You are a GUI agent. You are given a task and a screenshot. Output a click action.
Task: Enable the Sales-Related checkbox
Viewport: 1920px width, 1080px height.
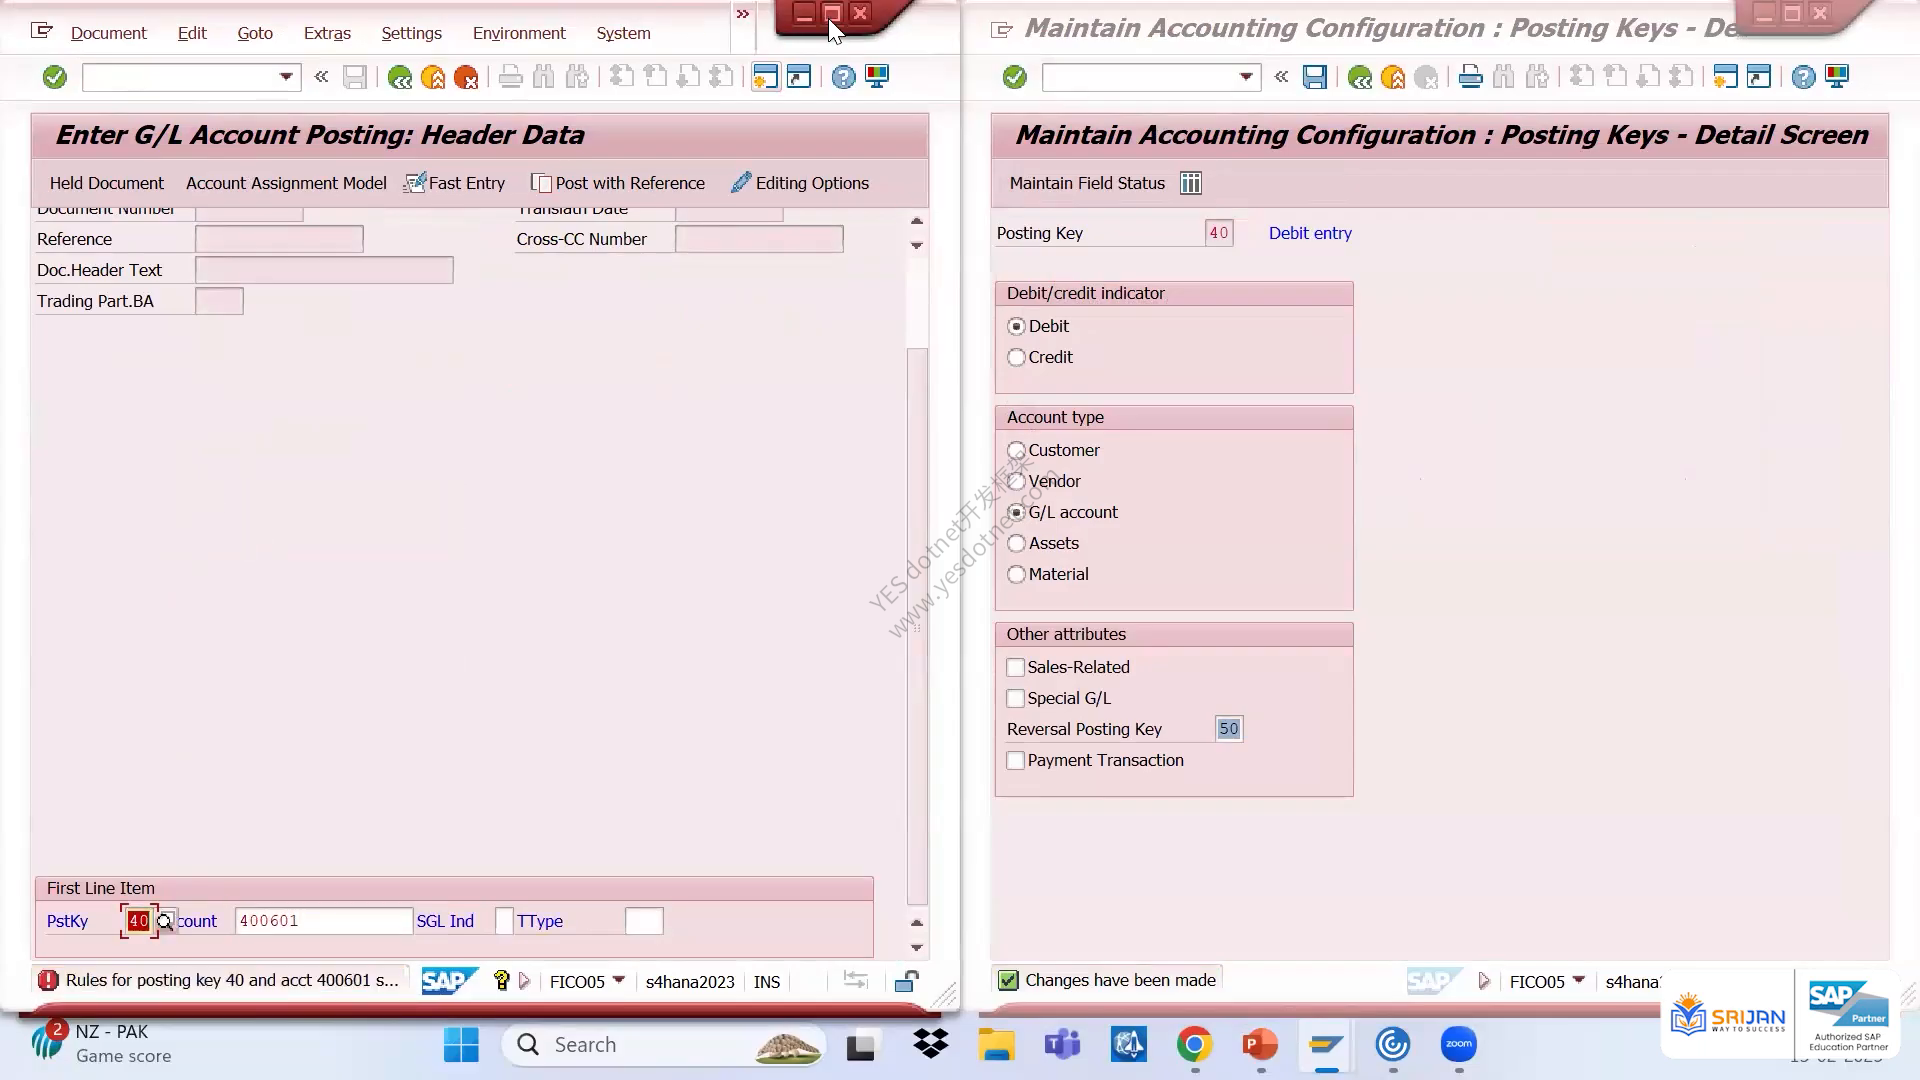[x=1016, y=667]
